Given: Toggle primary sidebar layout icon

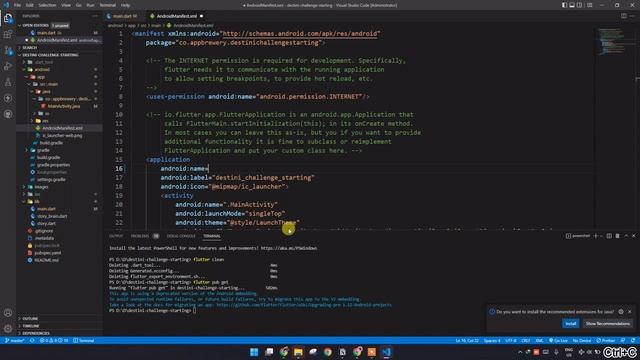Looking at the screenshot, I should 564,5.
